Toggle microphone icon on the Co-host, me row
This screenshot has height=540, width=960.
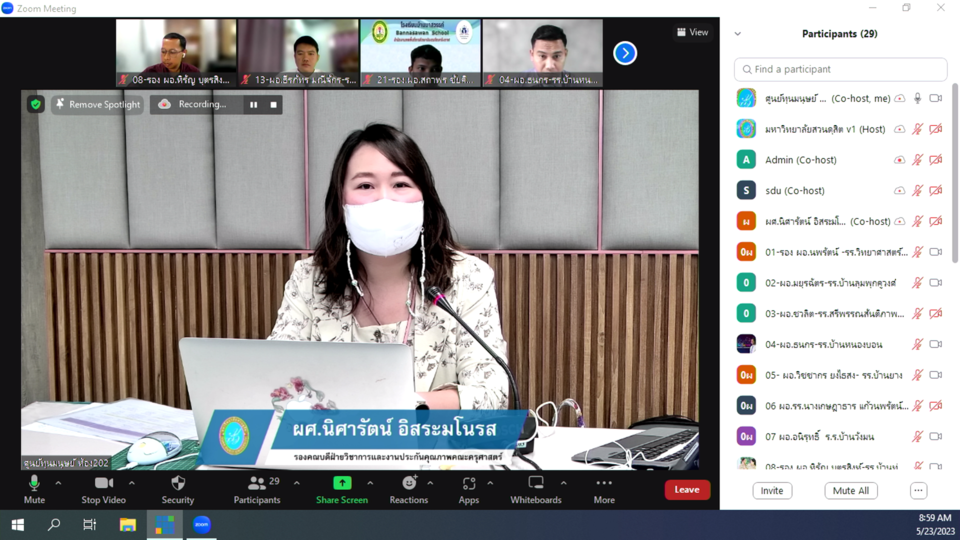coord(917,99)
